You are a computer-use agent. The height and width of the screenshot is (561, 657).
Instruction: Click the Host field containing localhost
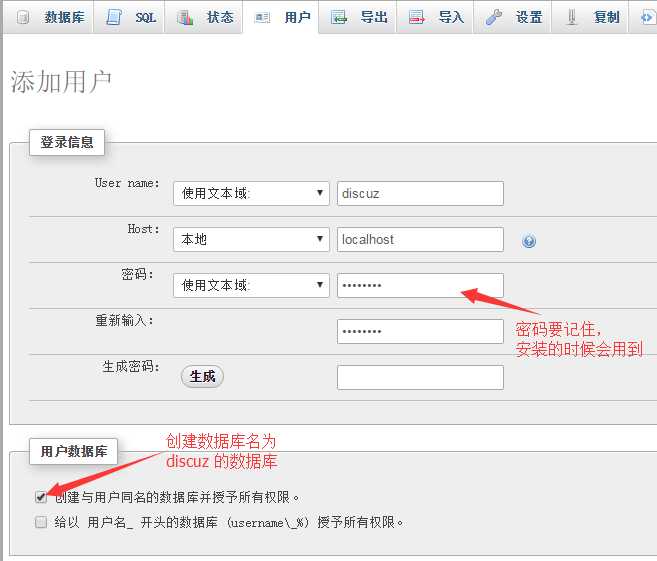420,240
